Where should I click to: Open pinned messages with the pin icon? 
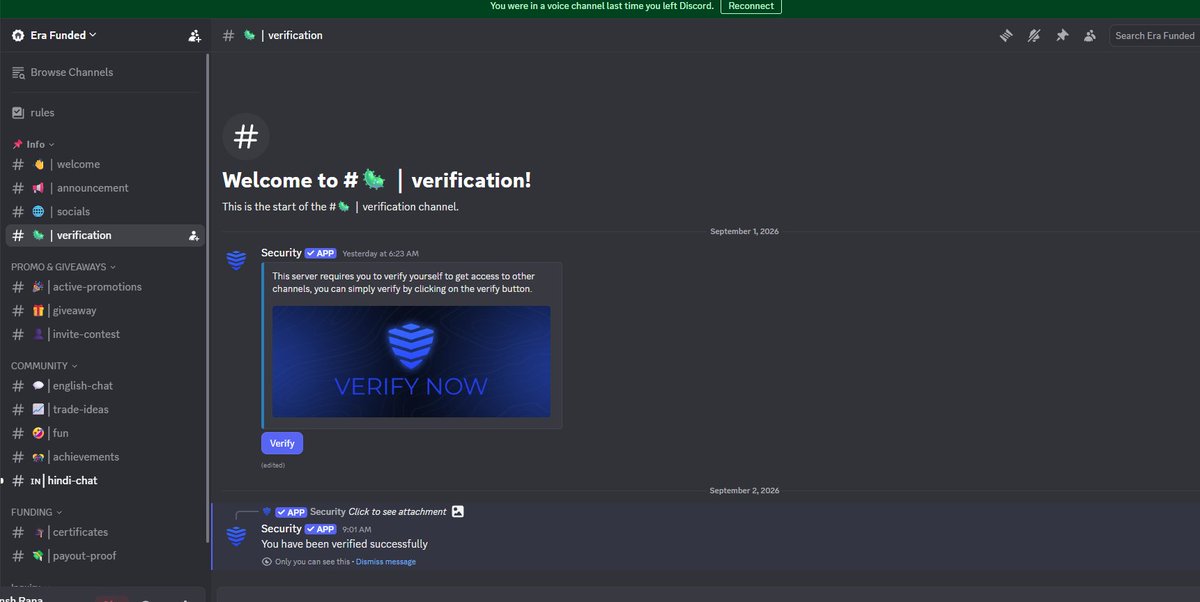(1062, 35)
